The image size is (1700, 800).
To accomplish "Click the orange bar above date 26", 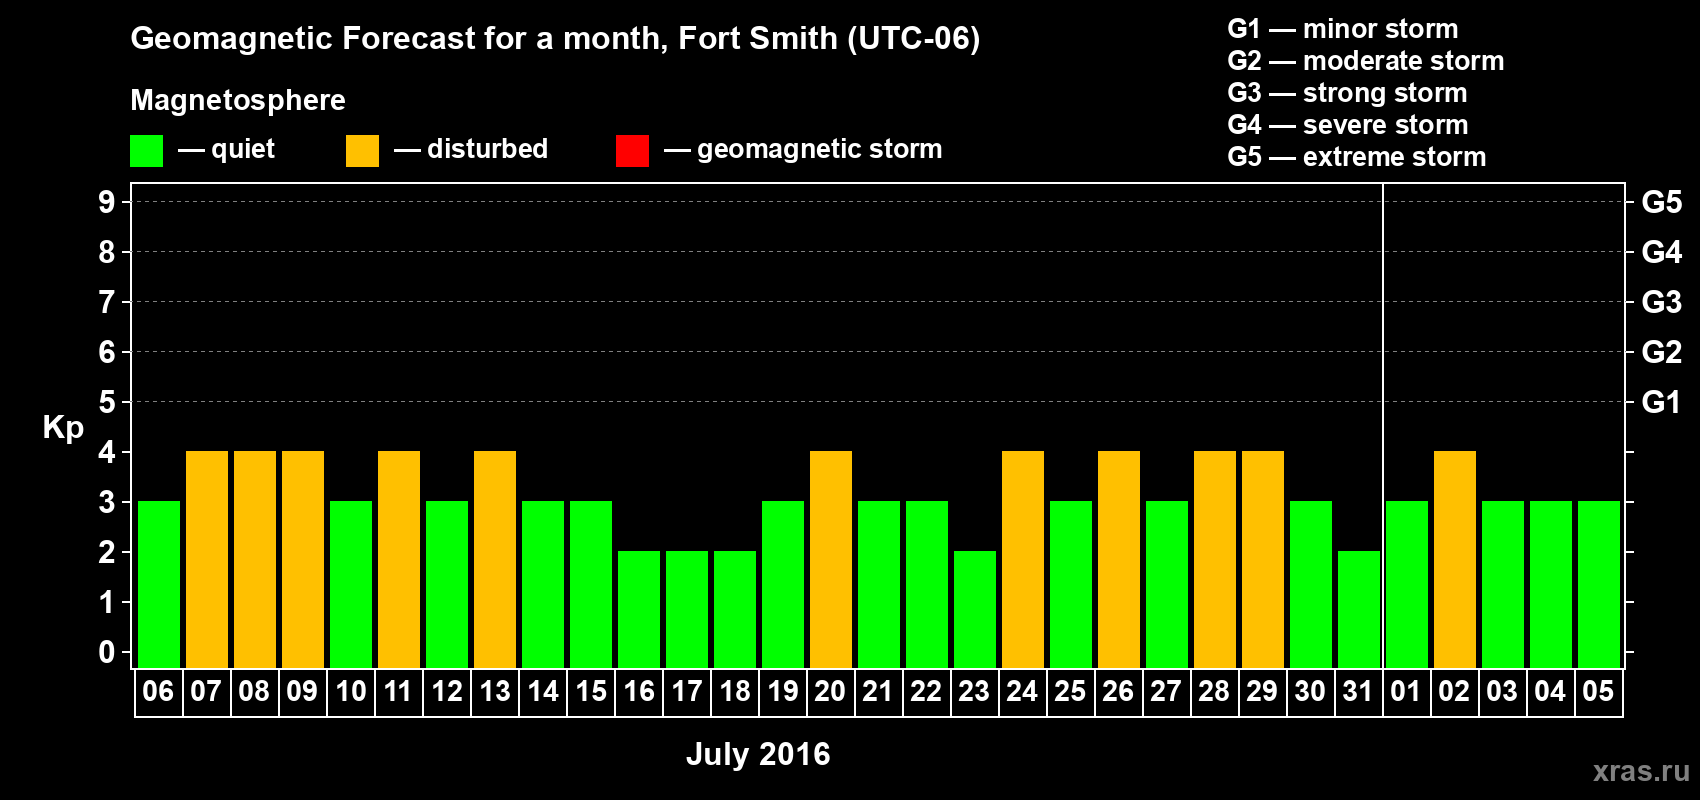I will pos(1119,560).
